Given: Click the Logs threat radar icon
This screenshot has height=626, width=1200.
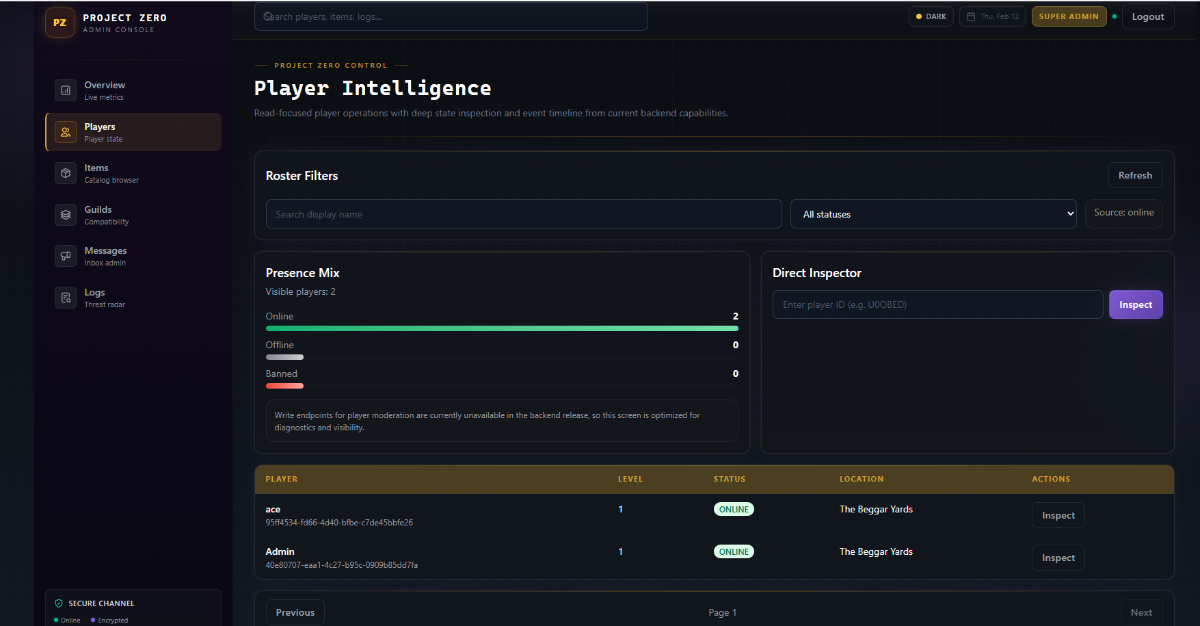Looking at the screenshot, I should 65,297.
